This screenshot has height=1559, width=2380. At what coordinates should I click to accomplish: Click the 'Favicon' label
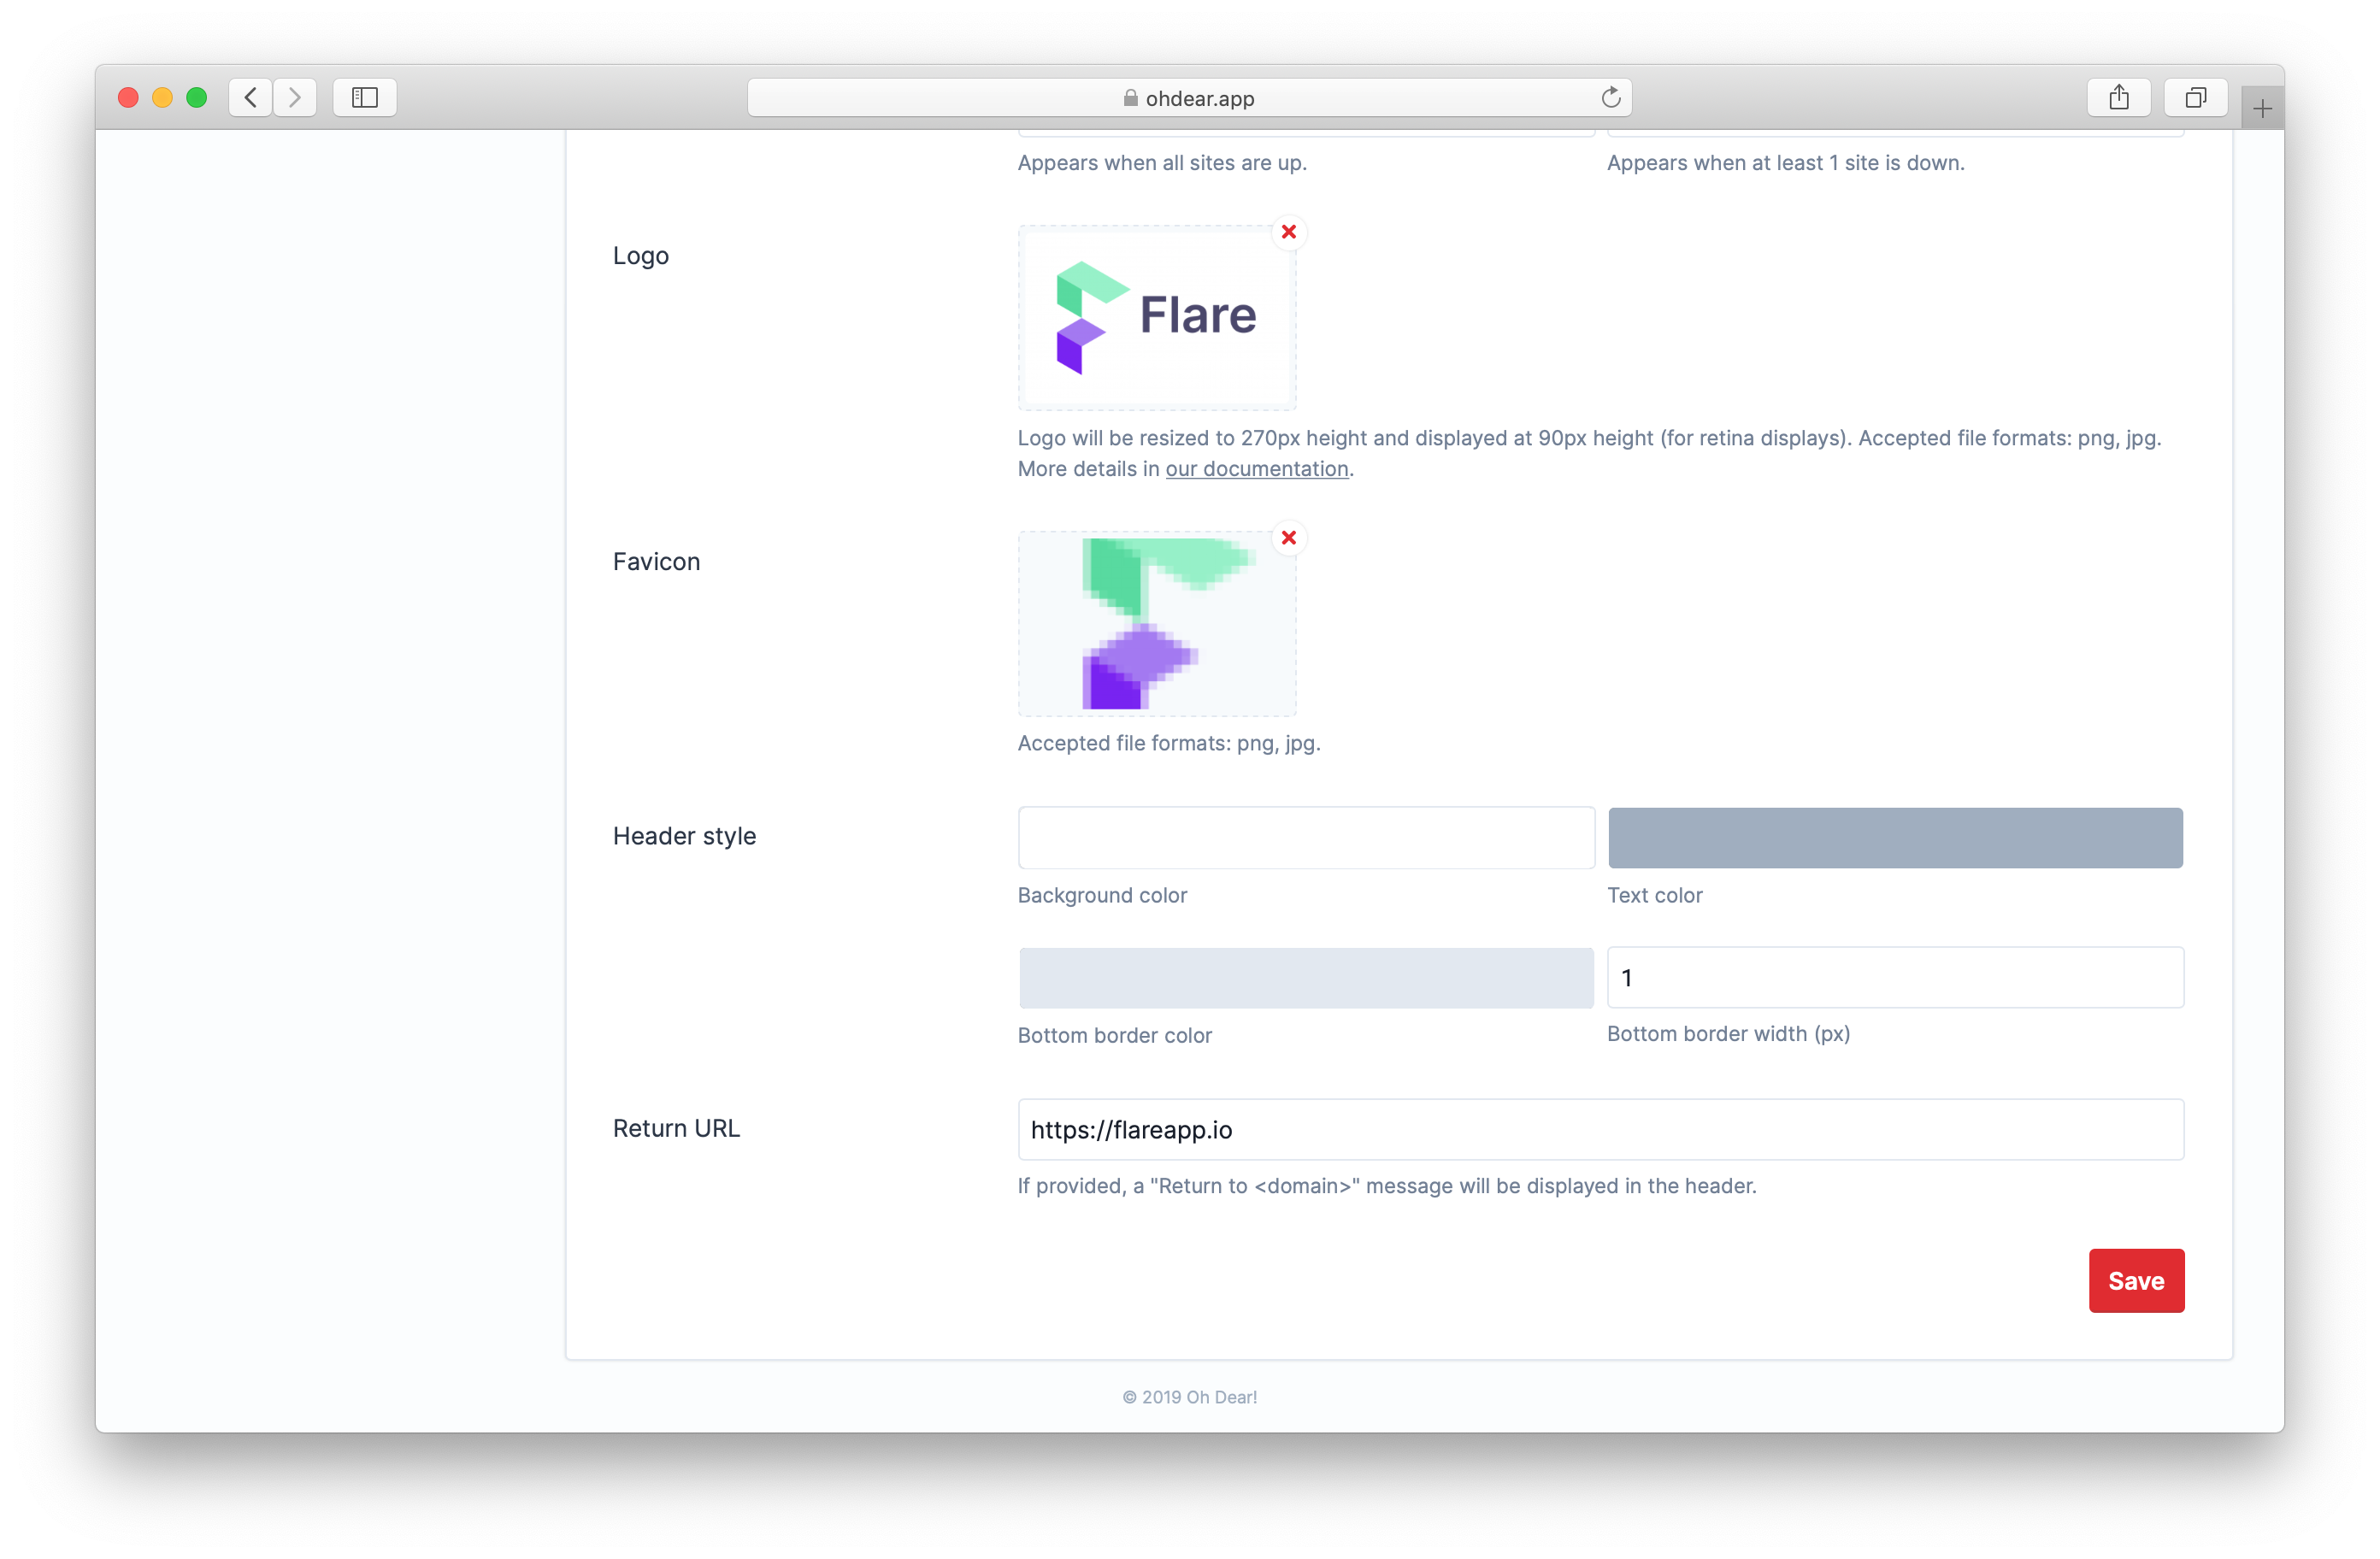(656, 562)
